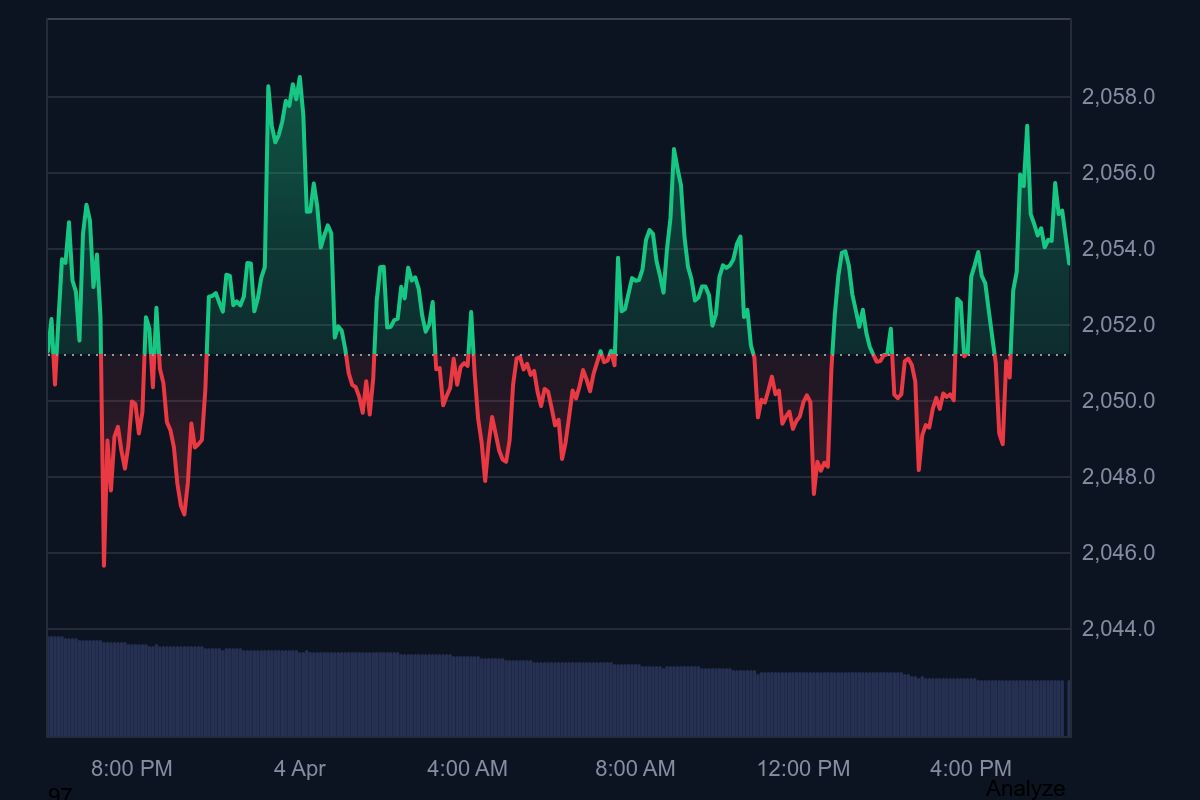Click the 2,050.0 price axis label

click(1118, 401)
